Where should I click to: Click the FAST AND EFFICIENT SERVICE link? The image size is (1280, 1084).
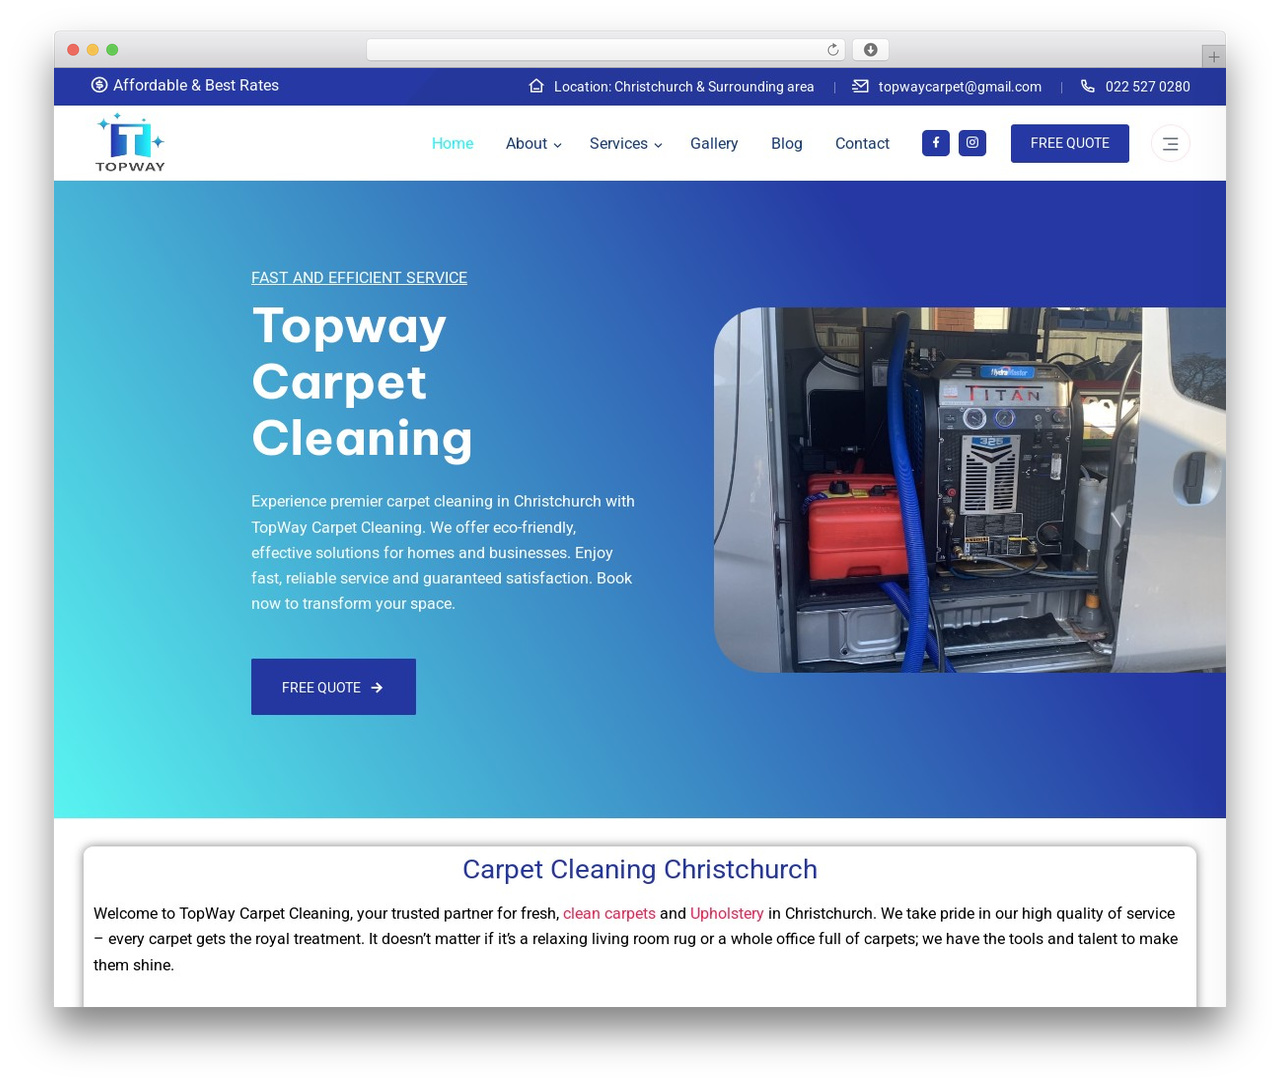click(359, 278)
